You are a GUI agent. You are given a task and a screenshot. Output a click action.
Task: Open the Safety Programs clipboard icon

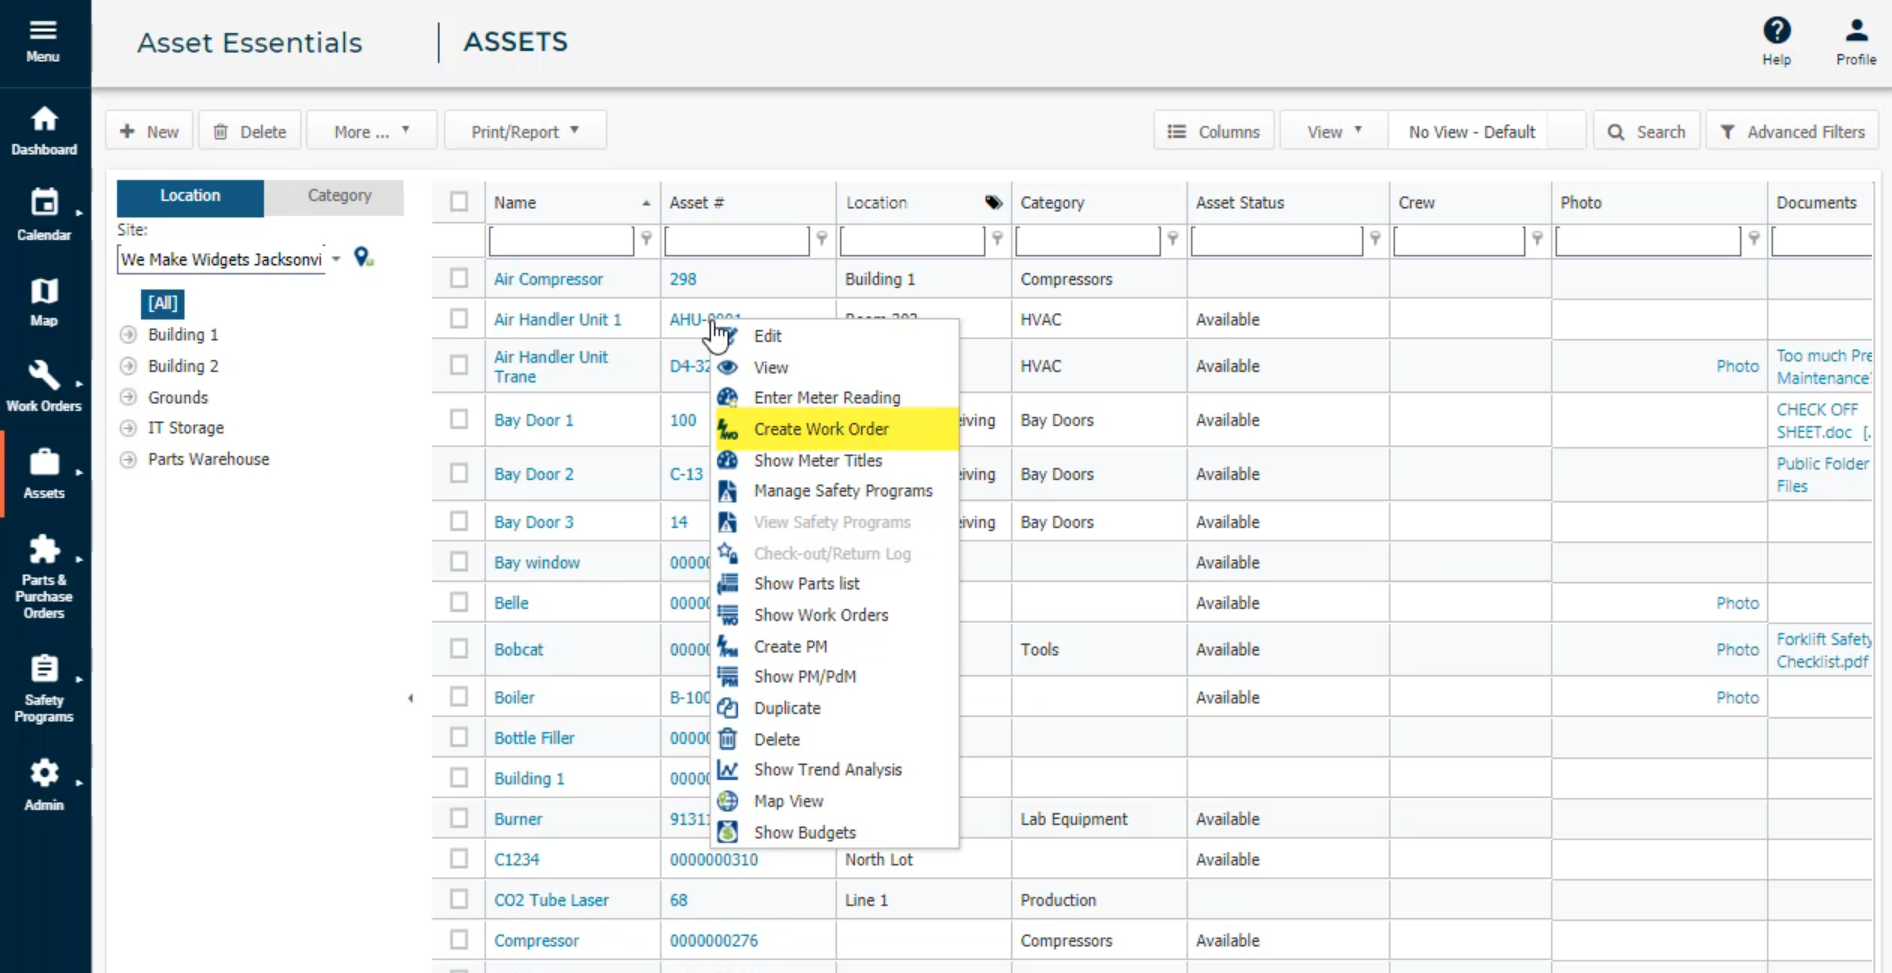pos(44,670)
